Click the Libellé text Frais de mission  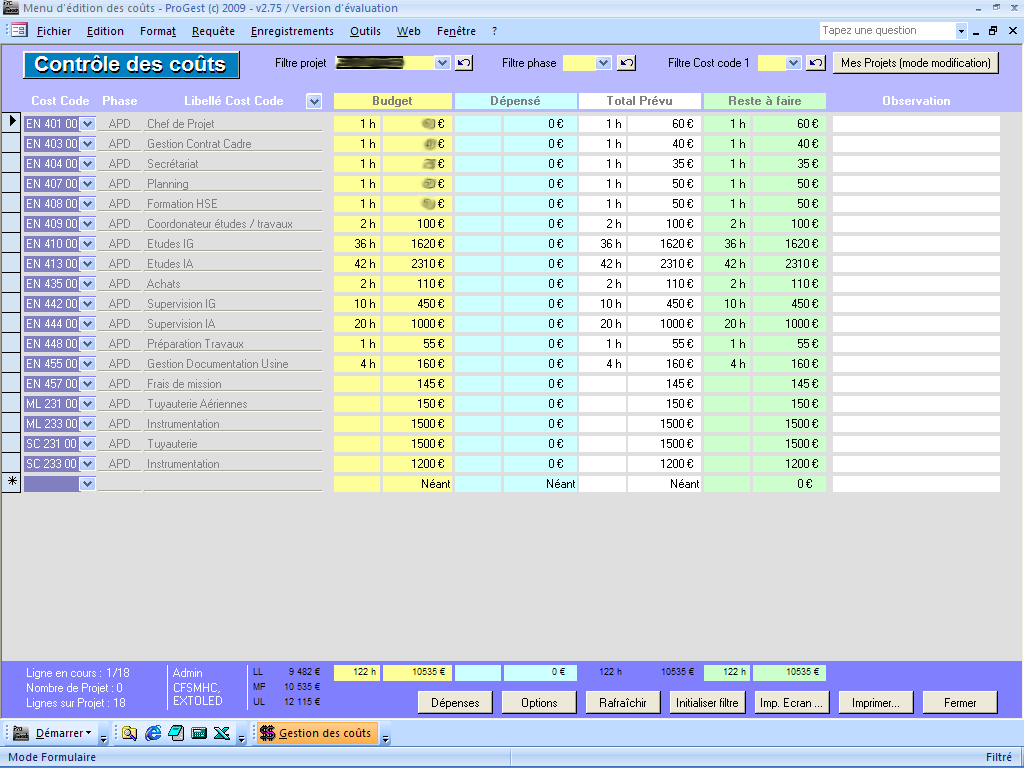(x=184, y=384)
